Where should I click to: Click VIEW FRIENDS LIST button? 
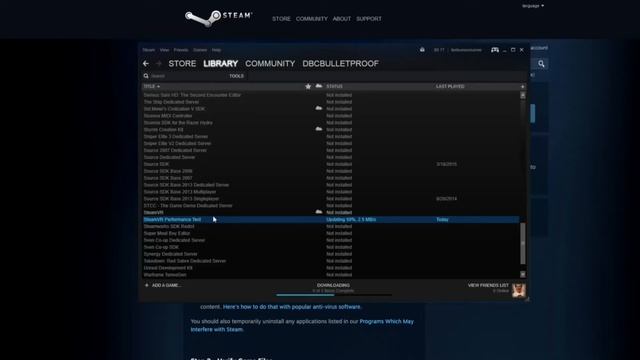[488, 285]
